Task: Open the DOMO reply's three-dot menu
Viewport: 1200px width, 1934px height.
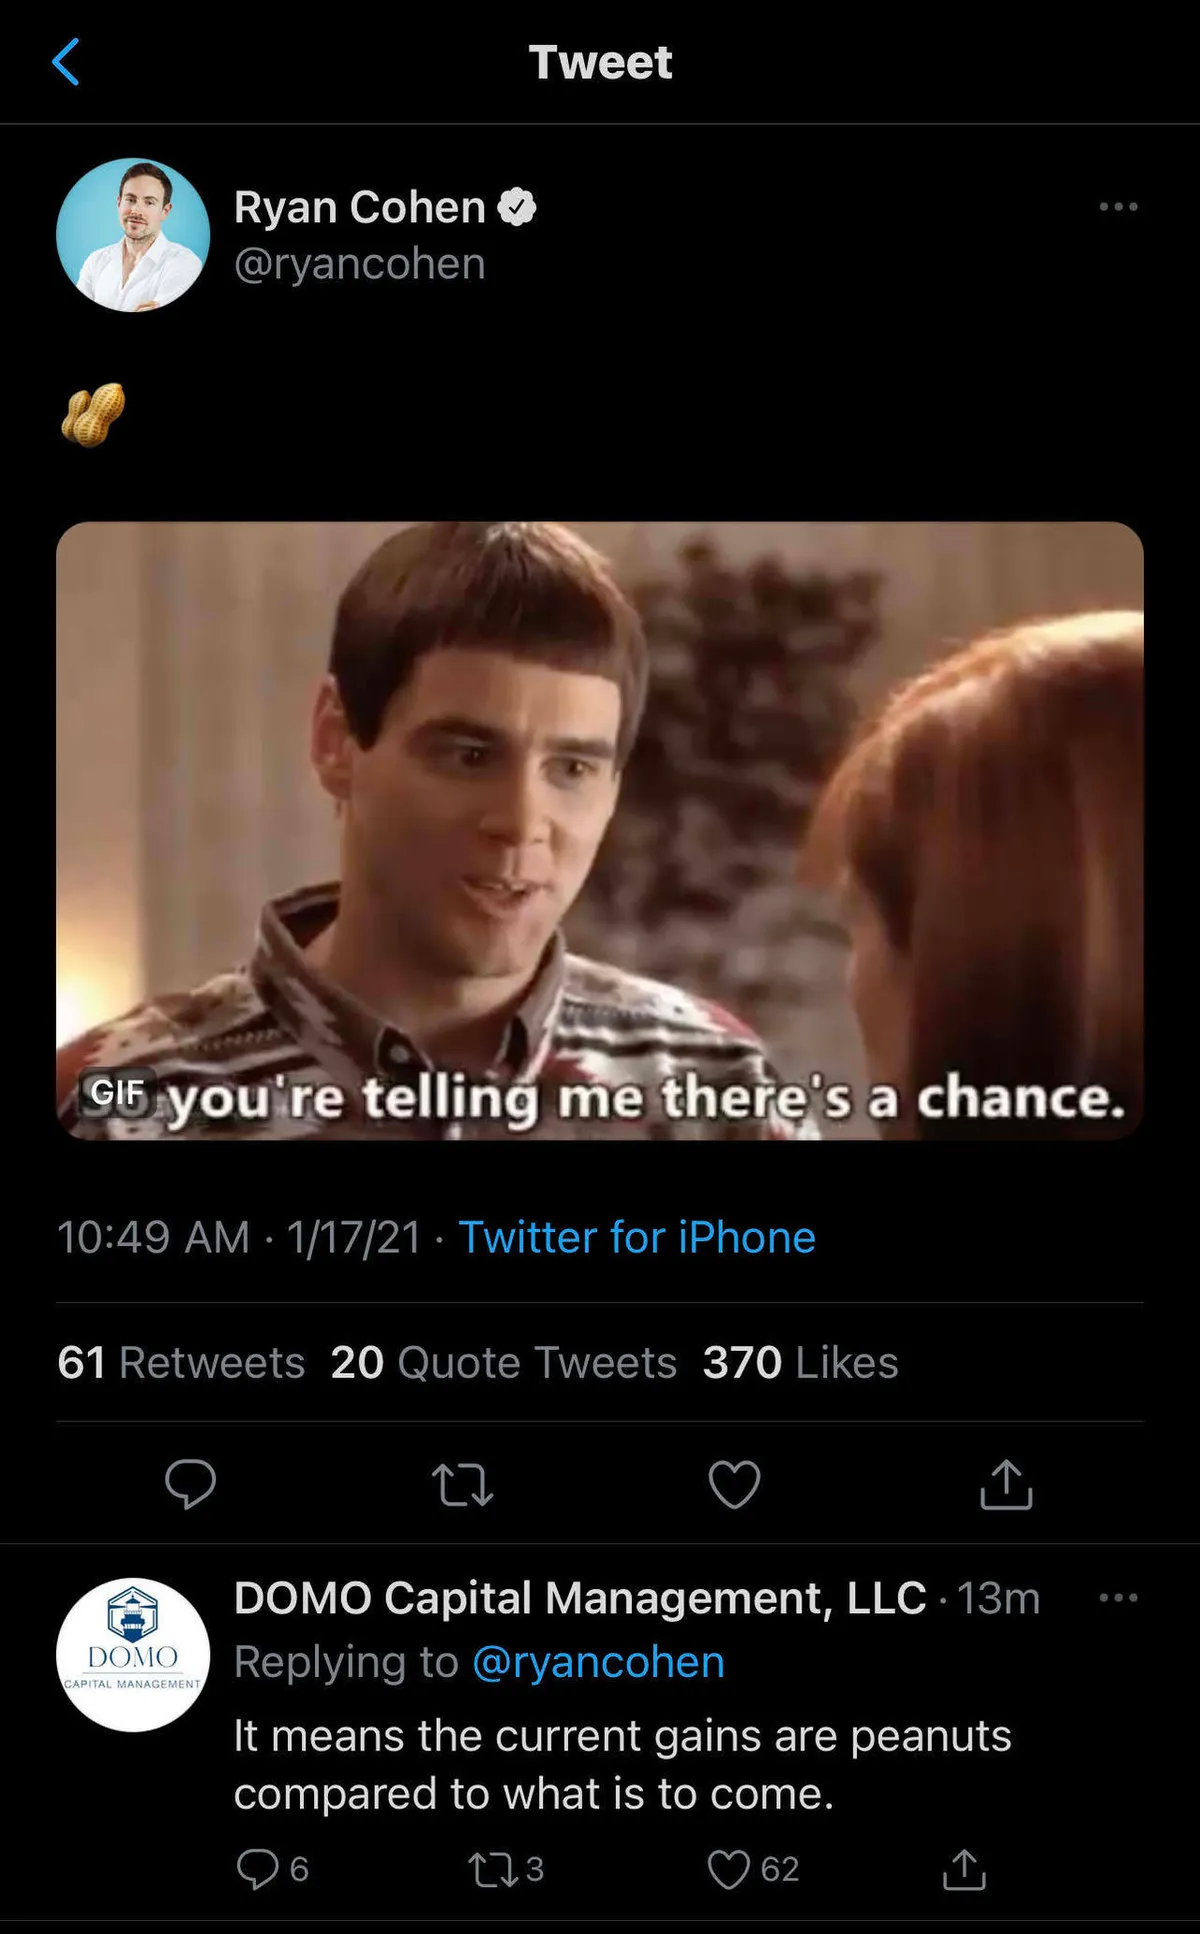Action: 1117,1598
